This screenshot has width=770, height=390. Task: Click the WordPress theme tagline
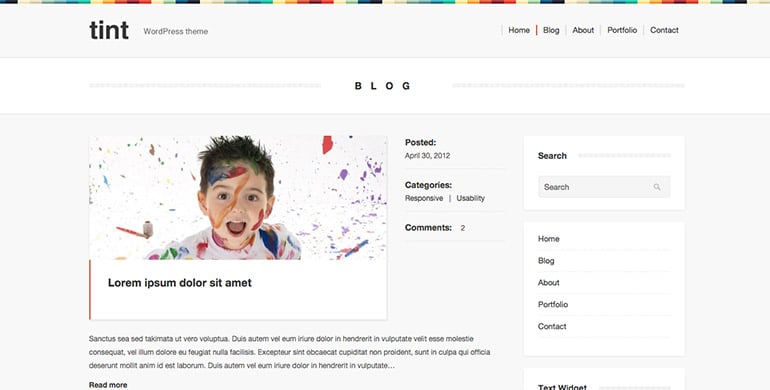point(176,31)
